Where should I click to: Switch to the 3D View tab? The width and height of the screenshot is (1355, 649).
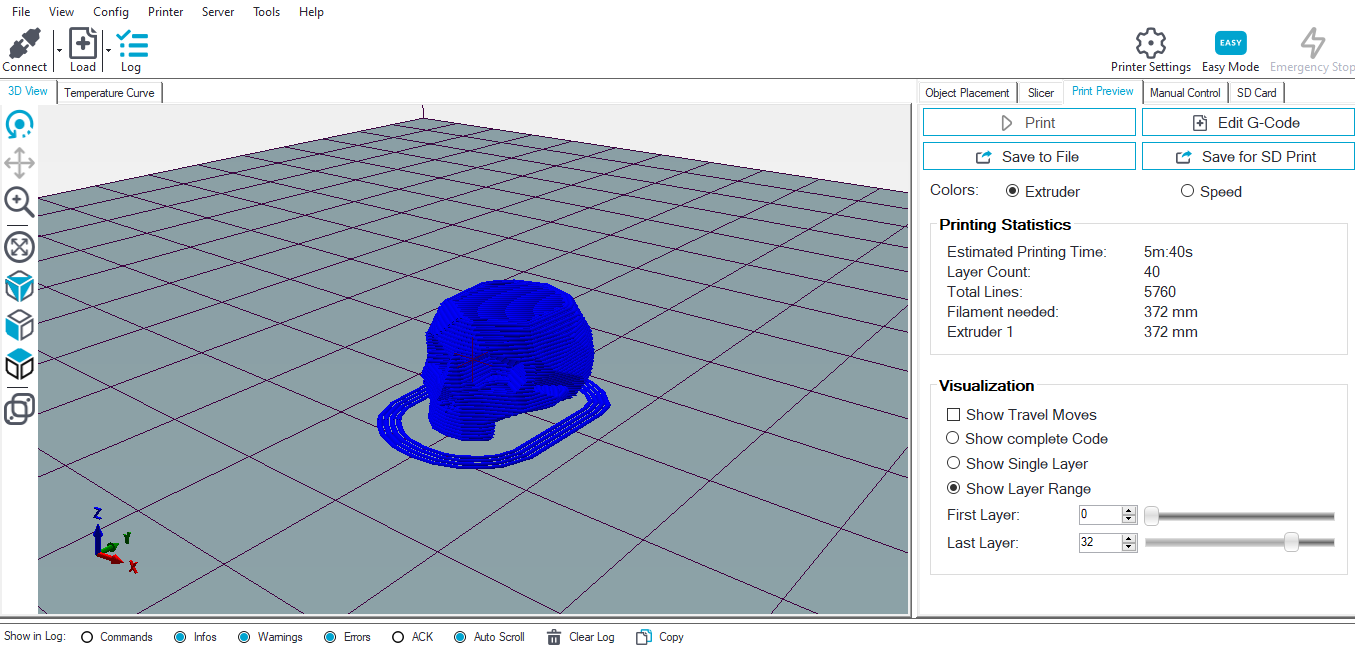(x=28, y=91)
